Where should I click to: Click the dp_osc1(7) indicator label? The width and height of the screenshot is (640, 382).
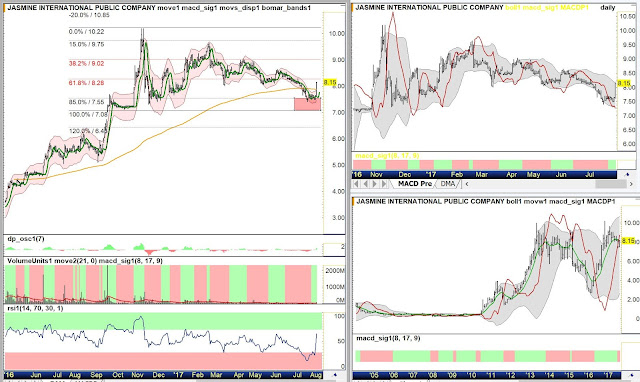(25, 239)
